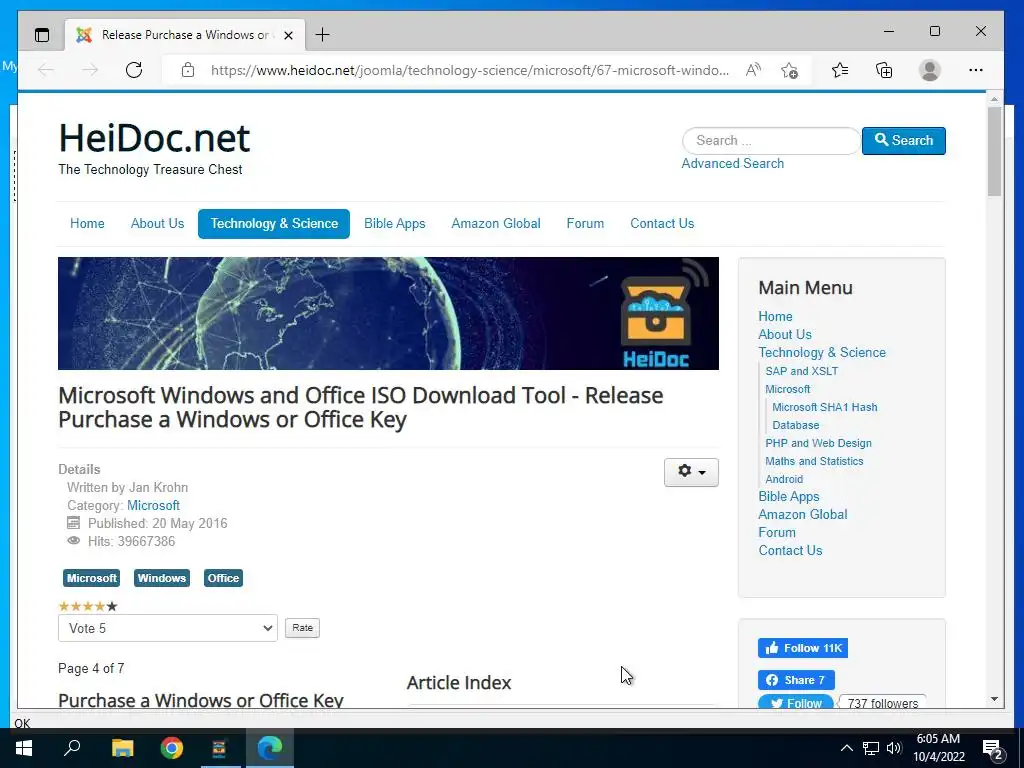Open Windows taskbar search
1024x768 pixels.
(x=72, y=748)
